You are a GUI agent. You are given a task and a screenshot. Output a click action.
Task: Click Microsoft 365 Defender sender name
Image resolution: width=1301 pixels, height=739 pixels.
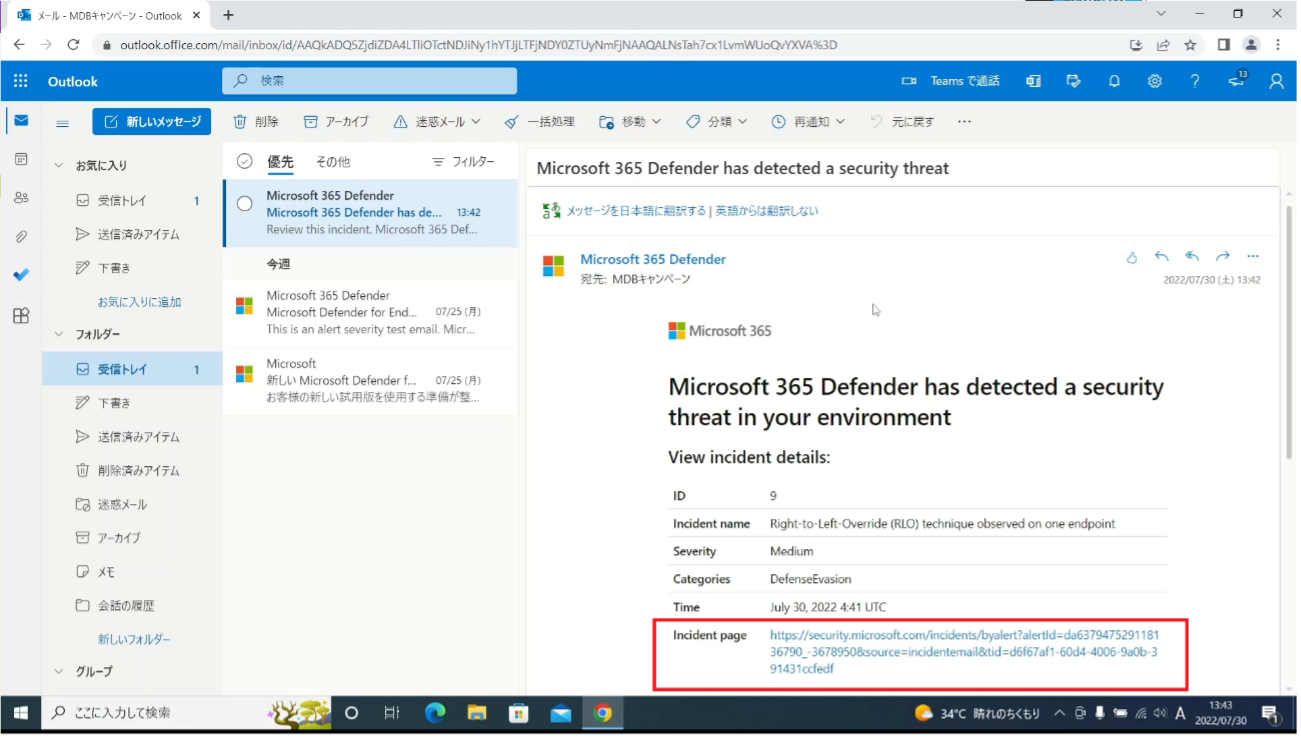click(653, 259)
